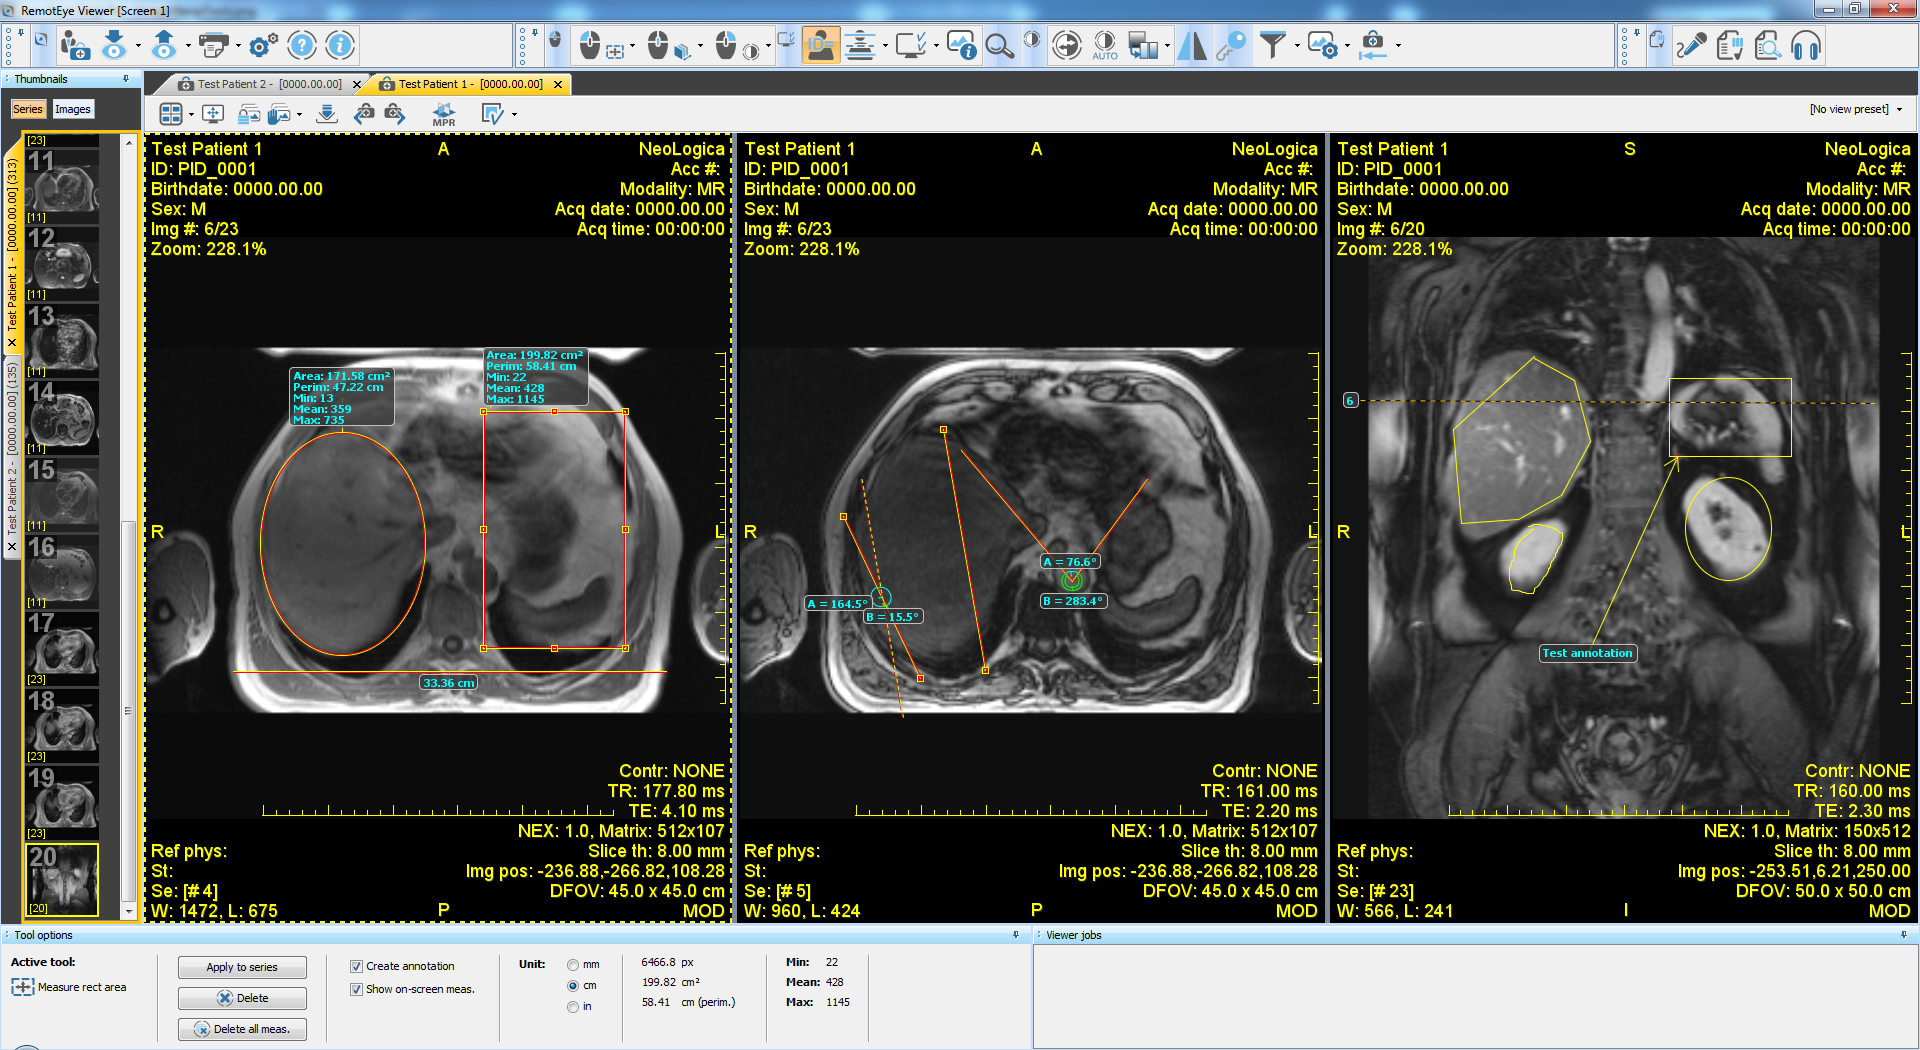This screenshot has width=1920, height=1050.
Task: Click the microphone dictation icon
Action: (1691, 46)
